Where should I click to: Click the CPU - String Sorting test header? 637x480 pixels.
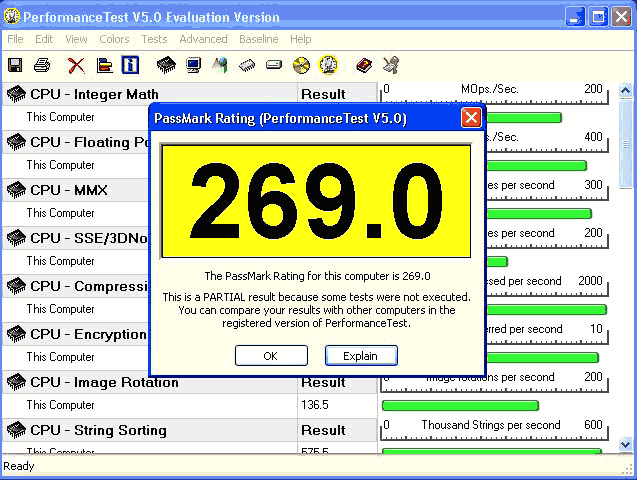pyautogui.click(x=98, y=430)
